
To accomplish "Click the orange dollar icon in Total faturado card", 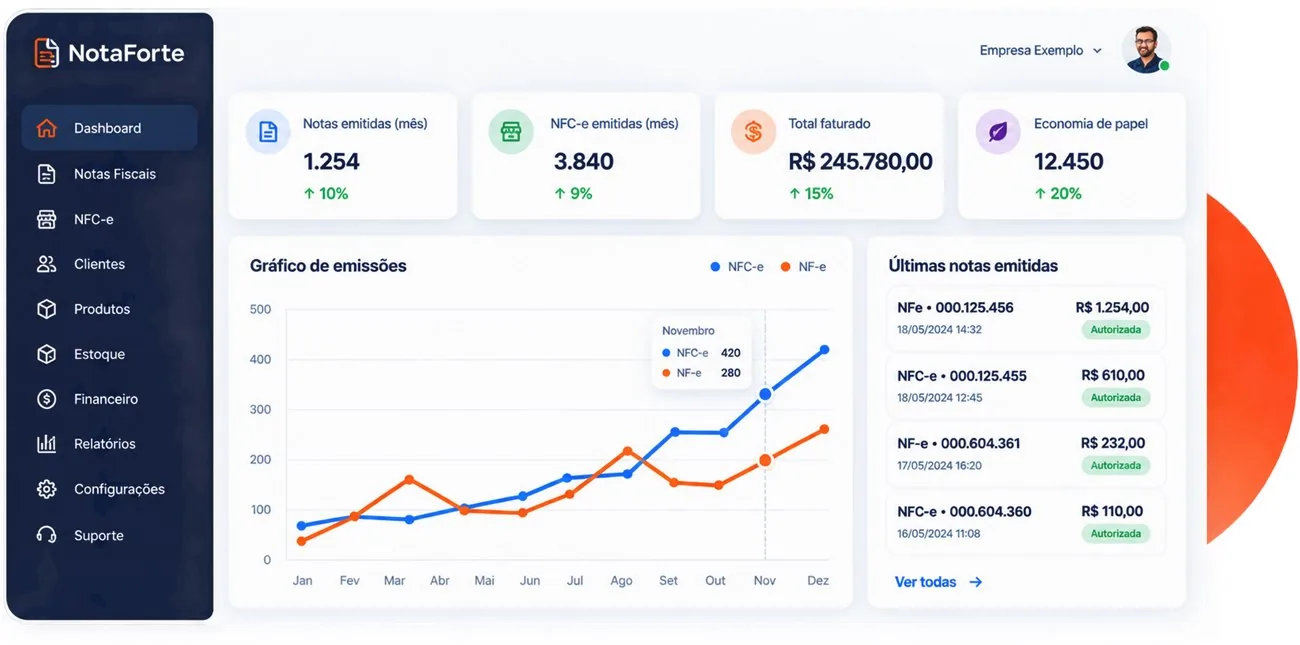I will (754, 132).
